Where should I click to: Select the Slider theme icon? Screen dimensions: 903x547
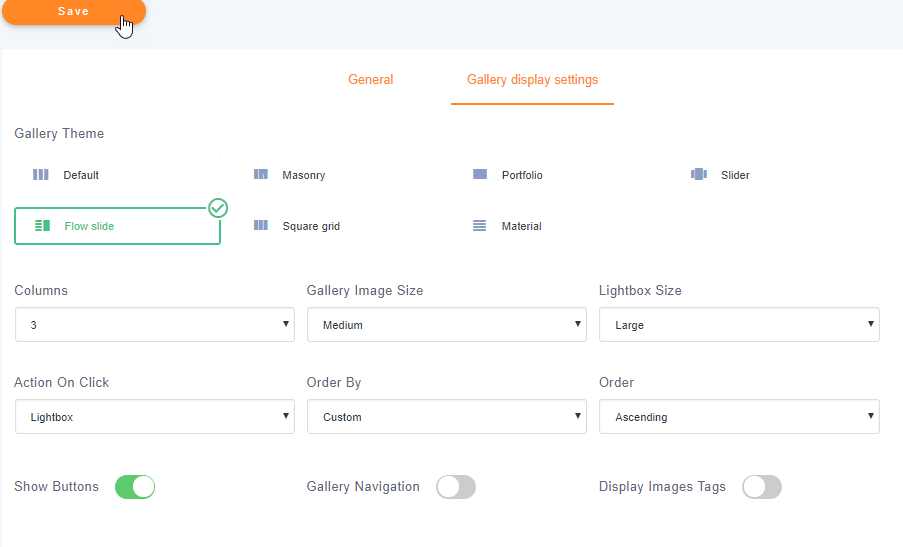pos(699,175)
